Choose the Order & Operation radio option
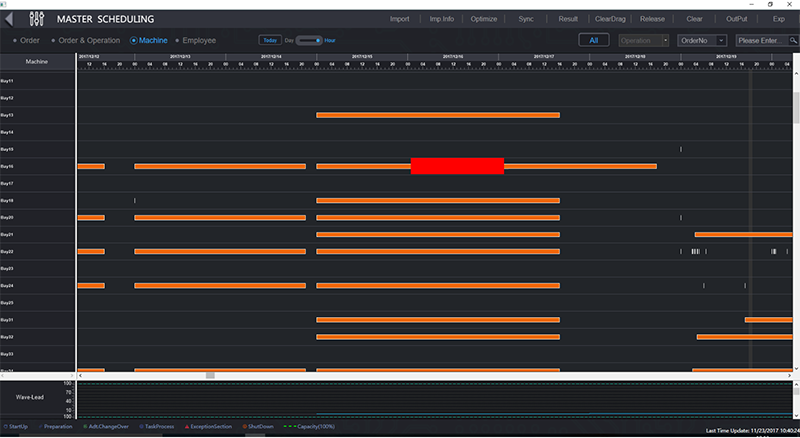Screen dimensions: 800x438 click(x=54, y=40)
